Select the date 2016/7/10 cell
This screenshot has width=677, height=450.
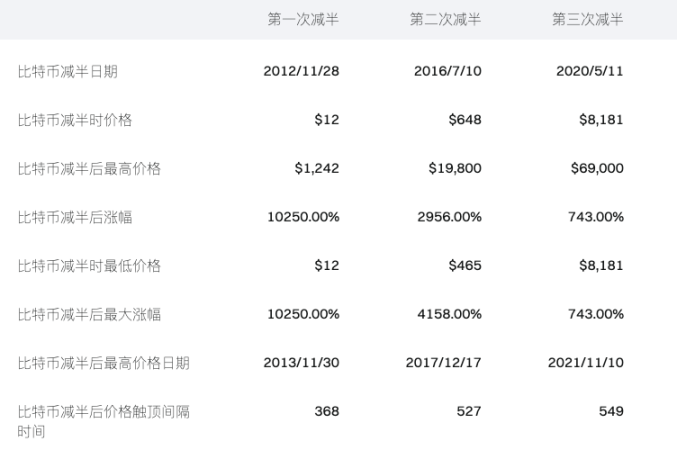coord(447,72)
